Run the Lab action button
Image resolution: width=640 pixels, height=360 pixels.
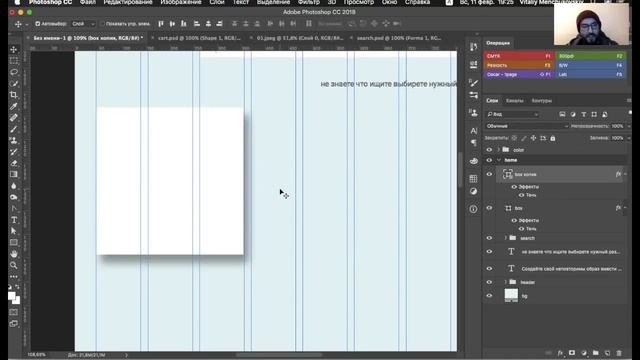(591, 75)
